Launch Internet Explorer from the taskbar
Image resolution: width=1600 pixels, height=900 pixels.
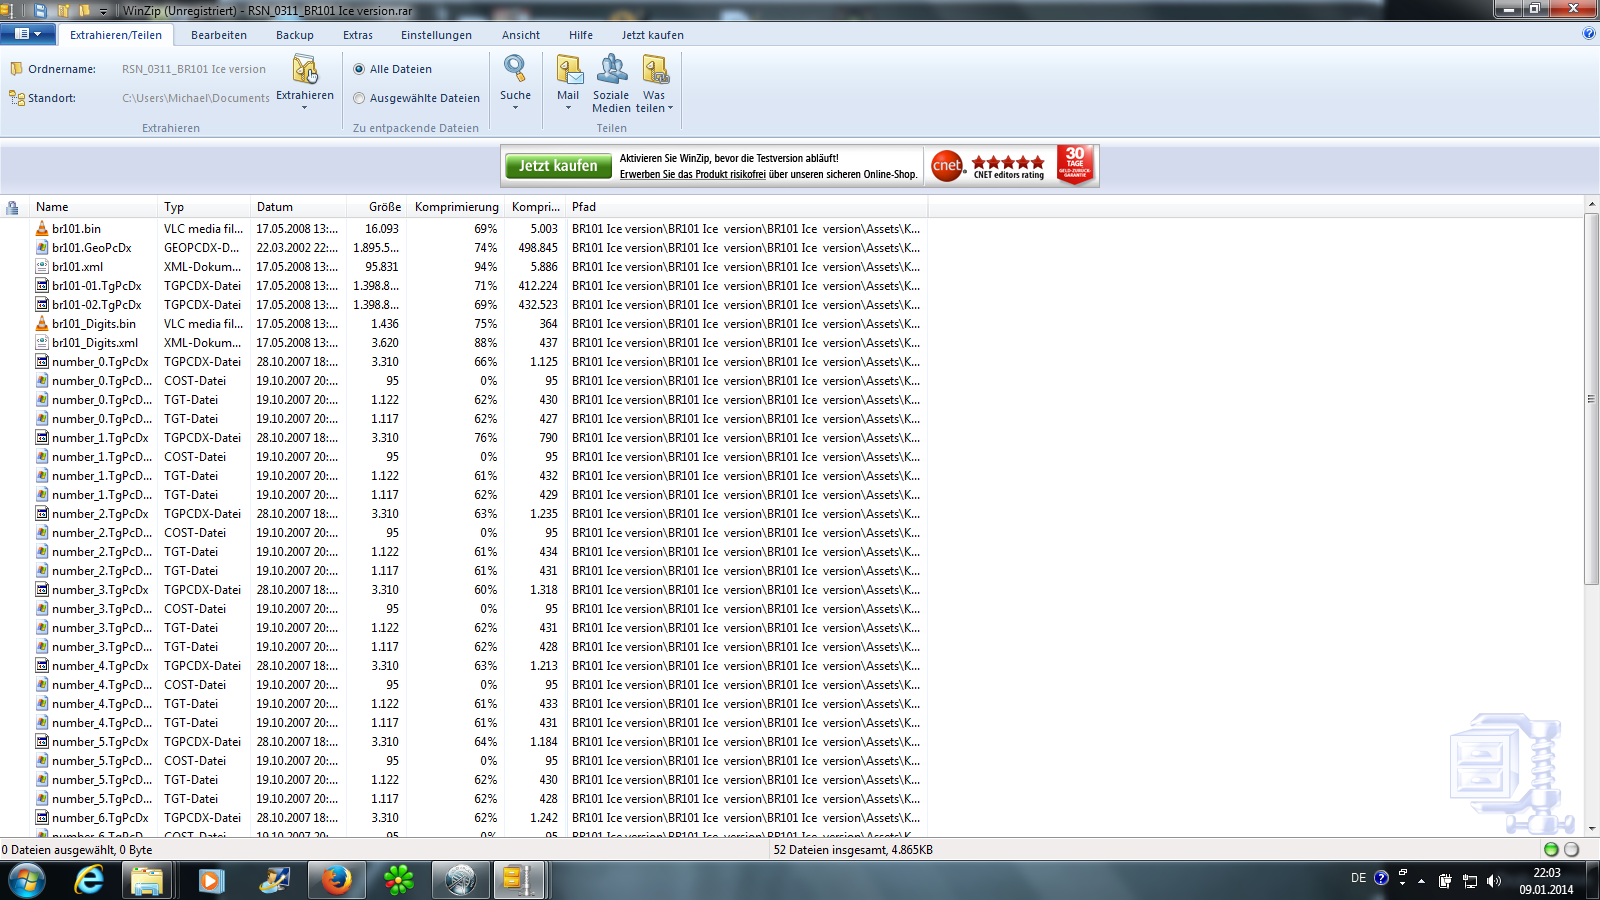coord(90,881)
